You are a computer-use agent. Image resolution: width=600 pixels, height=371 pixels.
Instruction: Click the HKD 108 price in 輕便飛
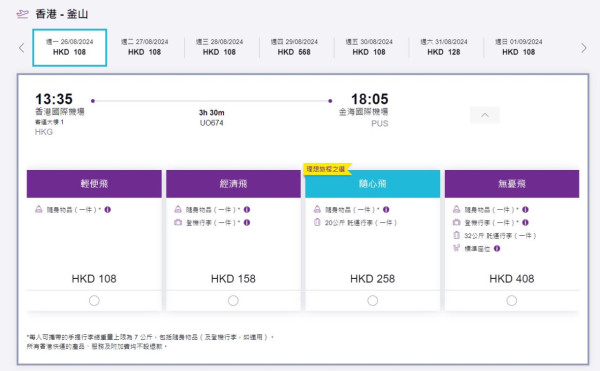point(94,279)
